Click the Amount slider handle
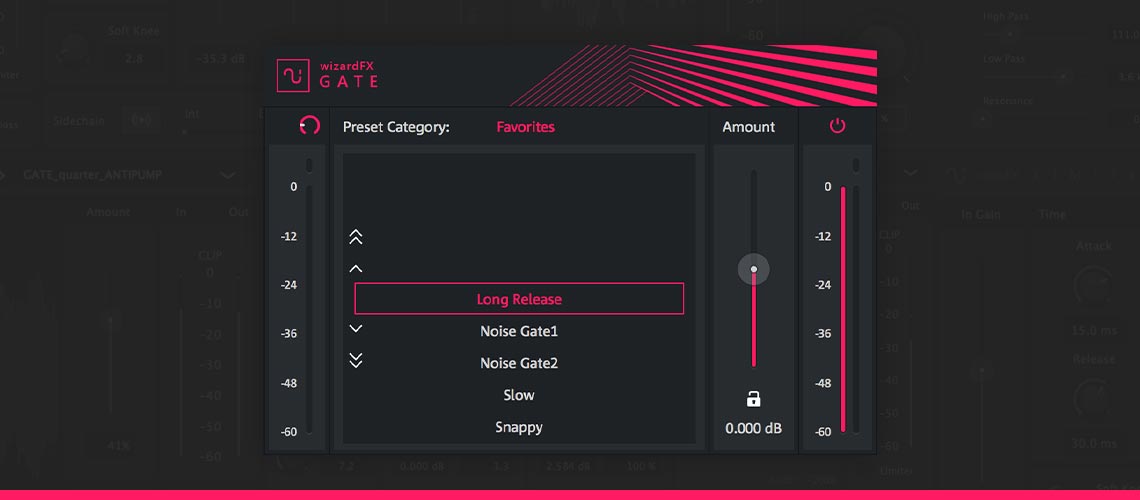This screenshot has width=1140, height=500. (x=754, y=269)
